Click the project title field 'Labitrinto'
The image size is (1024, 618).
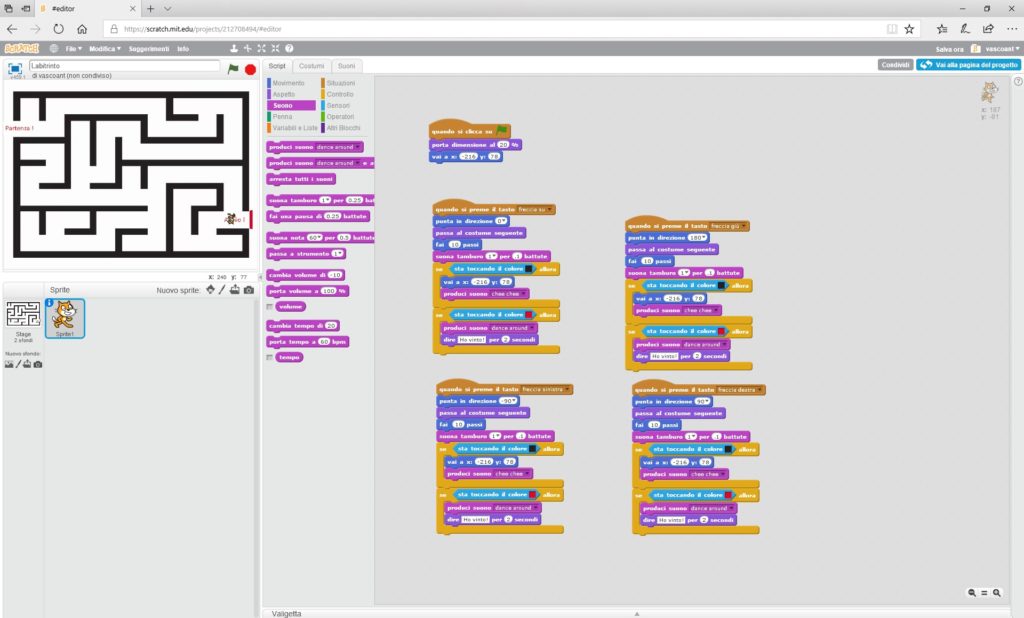coord(124,65)
